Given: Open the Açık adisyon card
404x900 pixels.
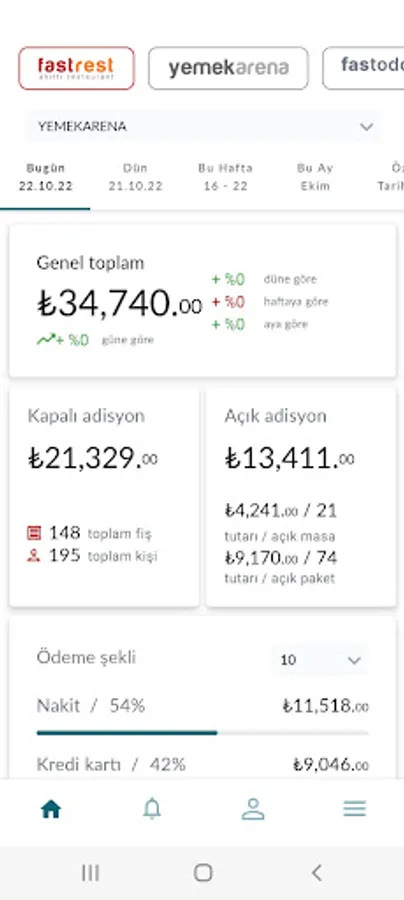Looking at the screenshot, I should click(301, 497).
